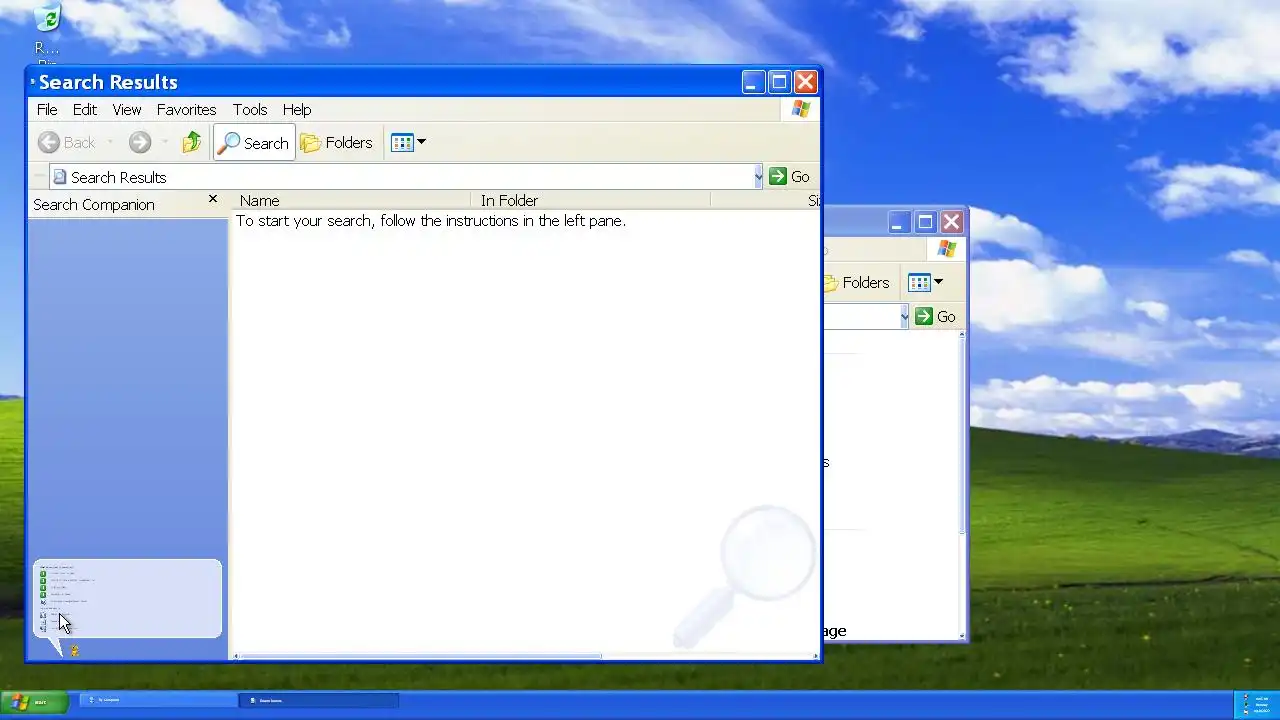Sort results by Name column header
1280x720 pixels.
(x=351, y=201)
